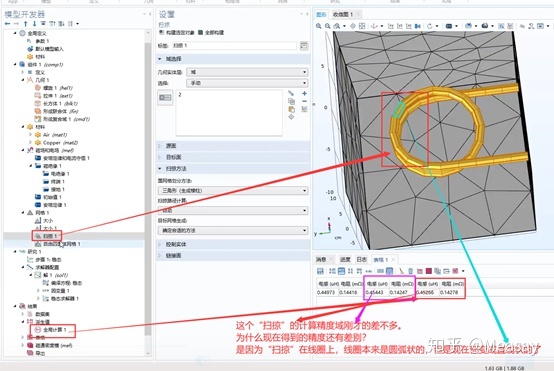
Task: Click the blue scene light icon in Graphics toolbar
Action: tap(449, 26)
